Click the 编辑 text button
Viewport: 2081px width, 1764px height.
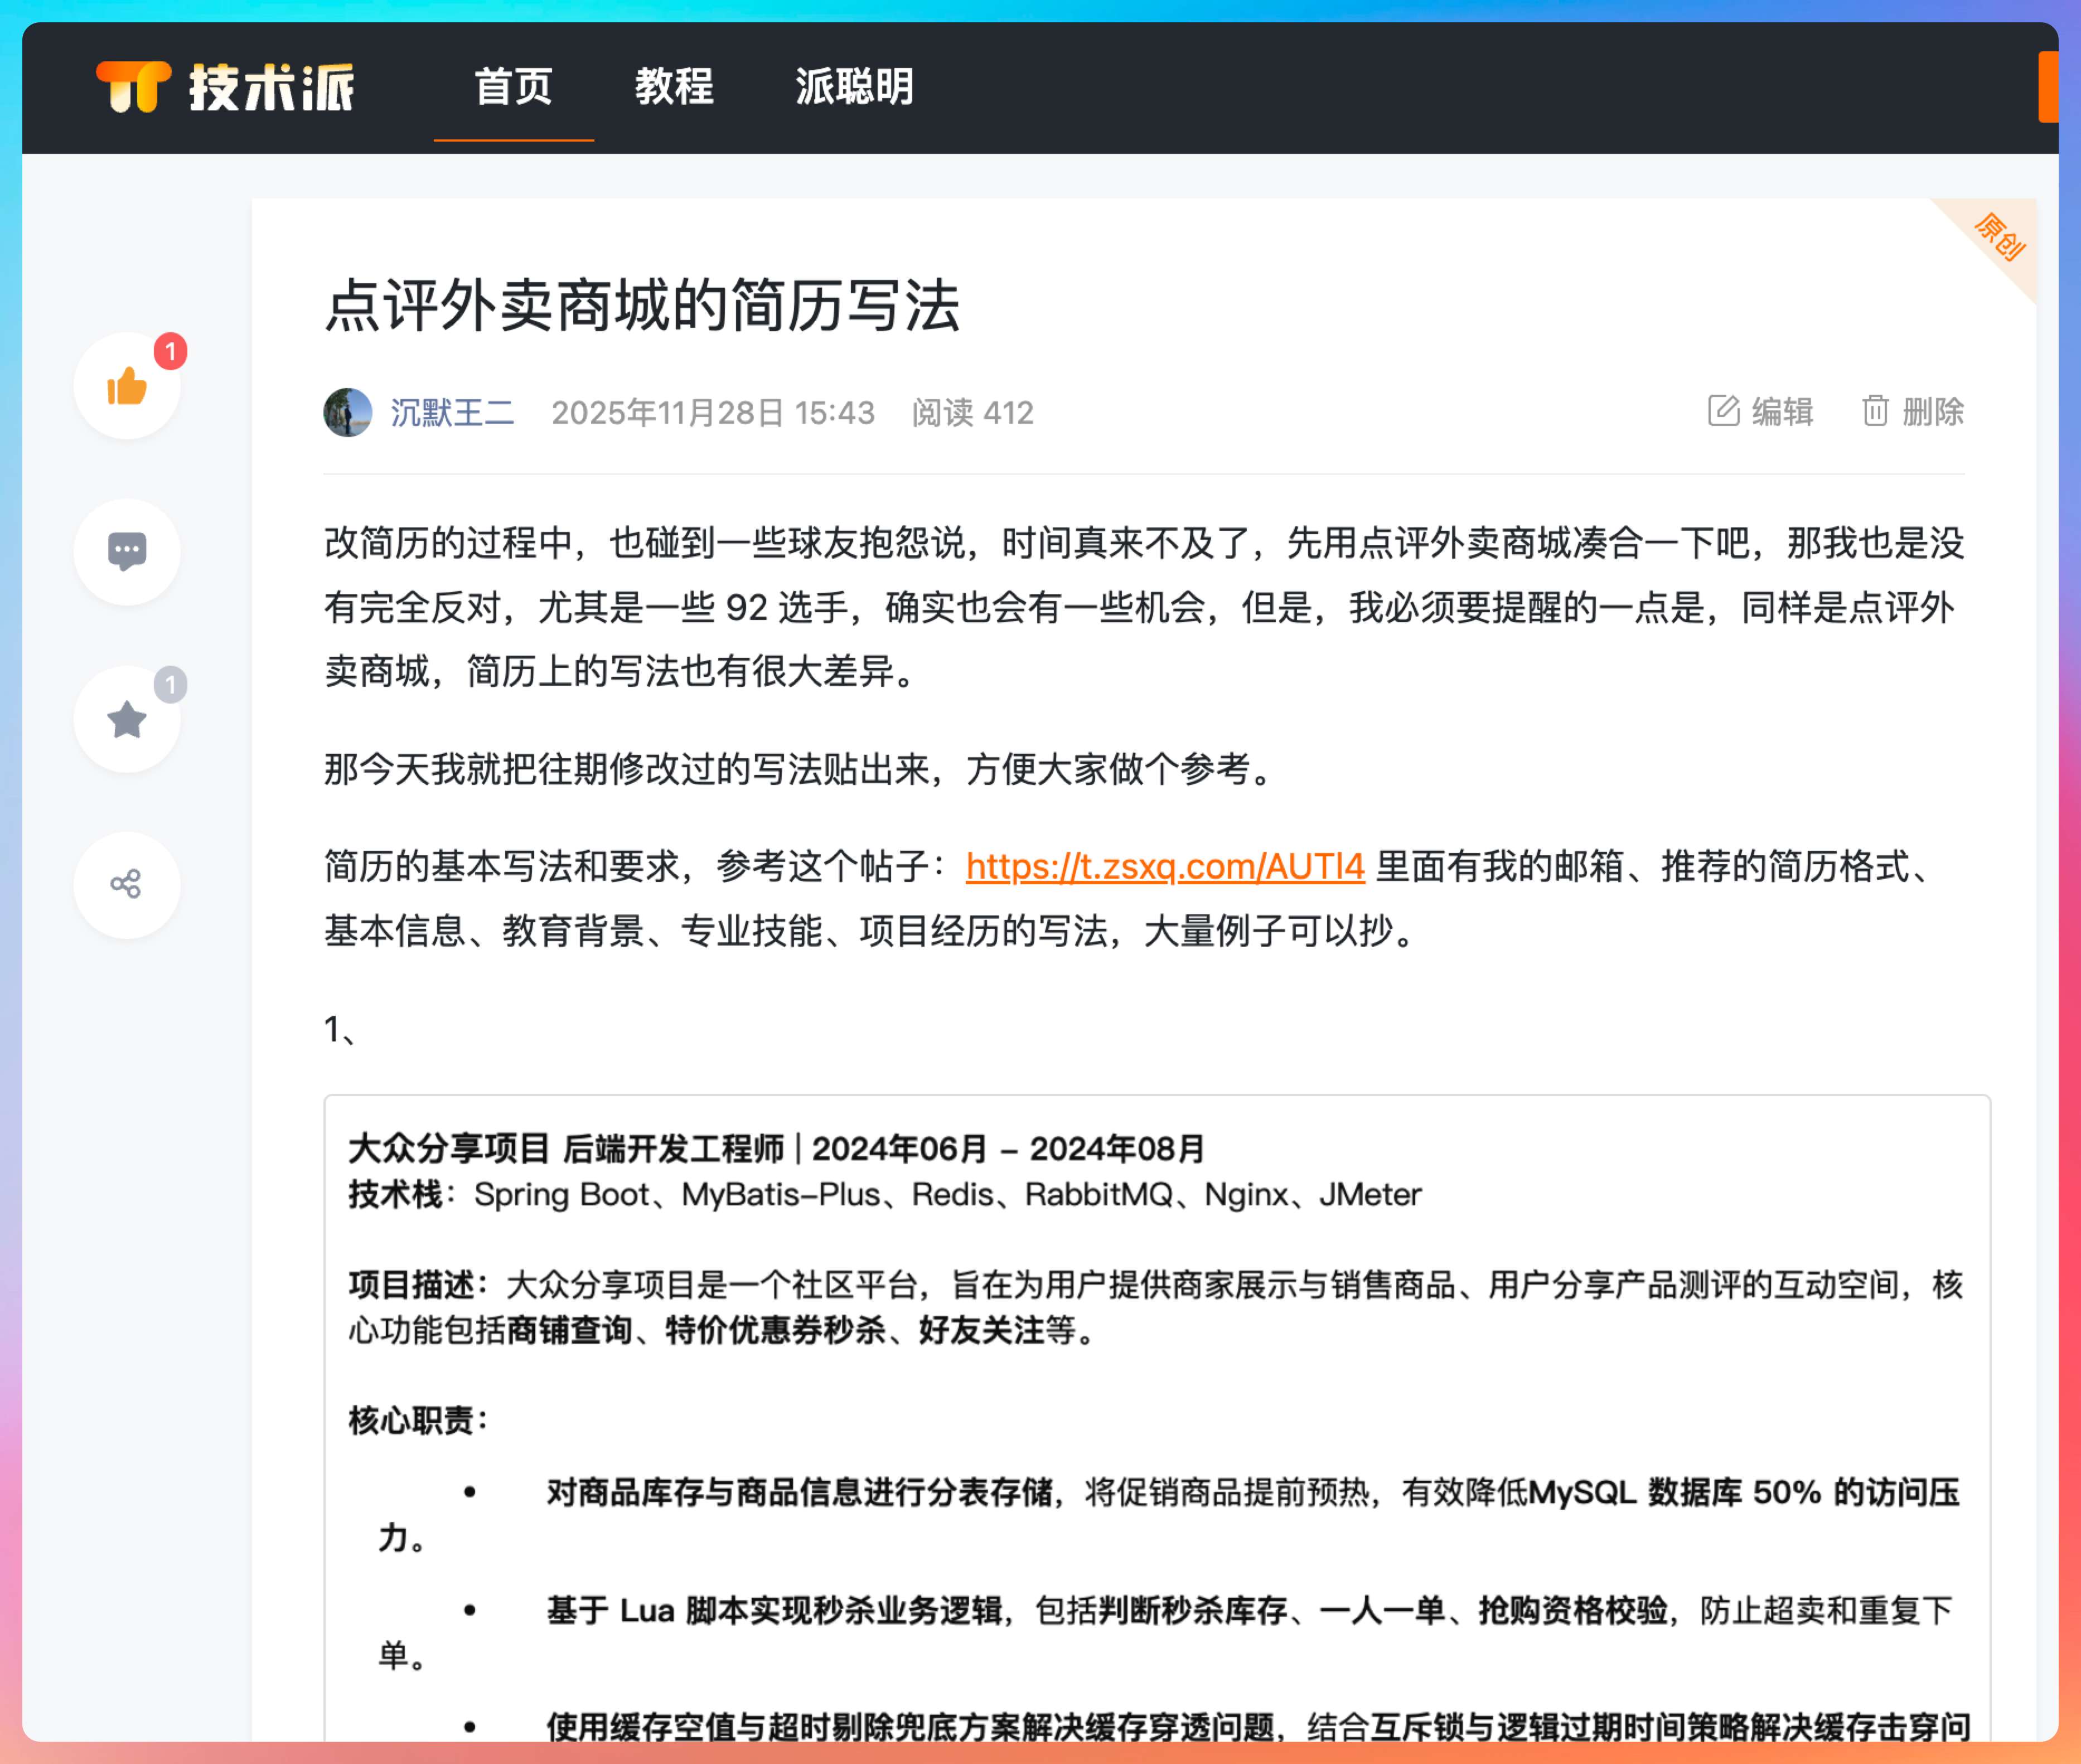tap(1782, 411)
